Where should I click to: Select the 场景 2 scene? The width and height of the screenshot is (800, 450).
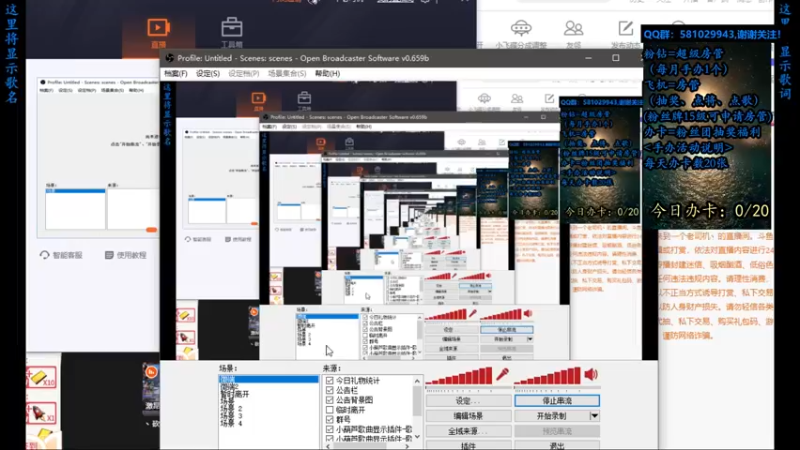pos(231,409)
